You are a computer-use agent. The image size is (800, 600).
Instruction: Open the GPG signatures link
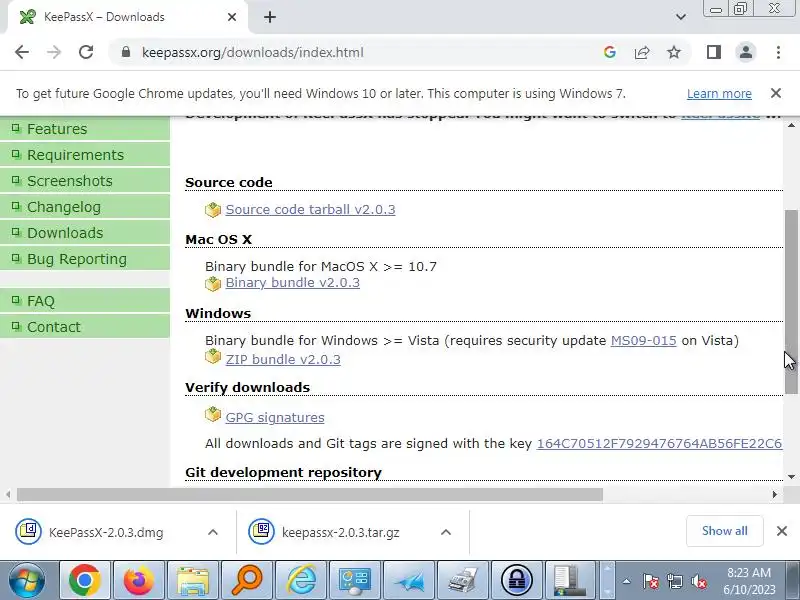tap(275, 417)
